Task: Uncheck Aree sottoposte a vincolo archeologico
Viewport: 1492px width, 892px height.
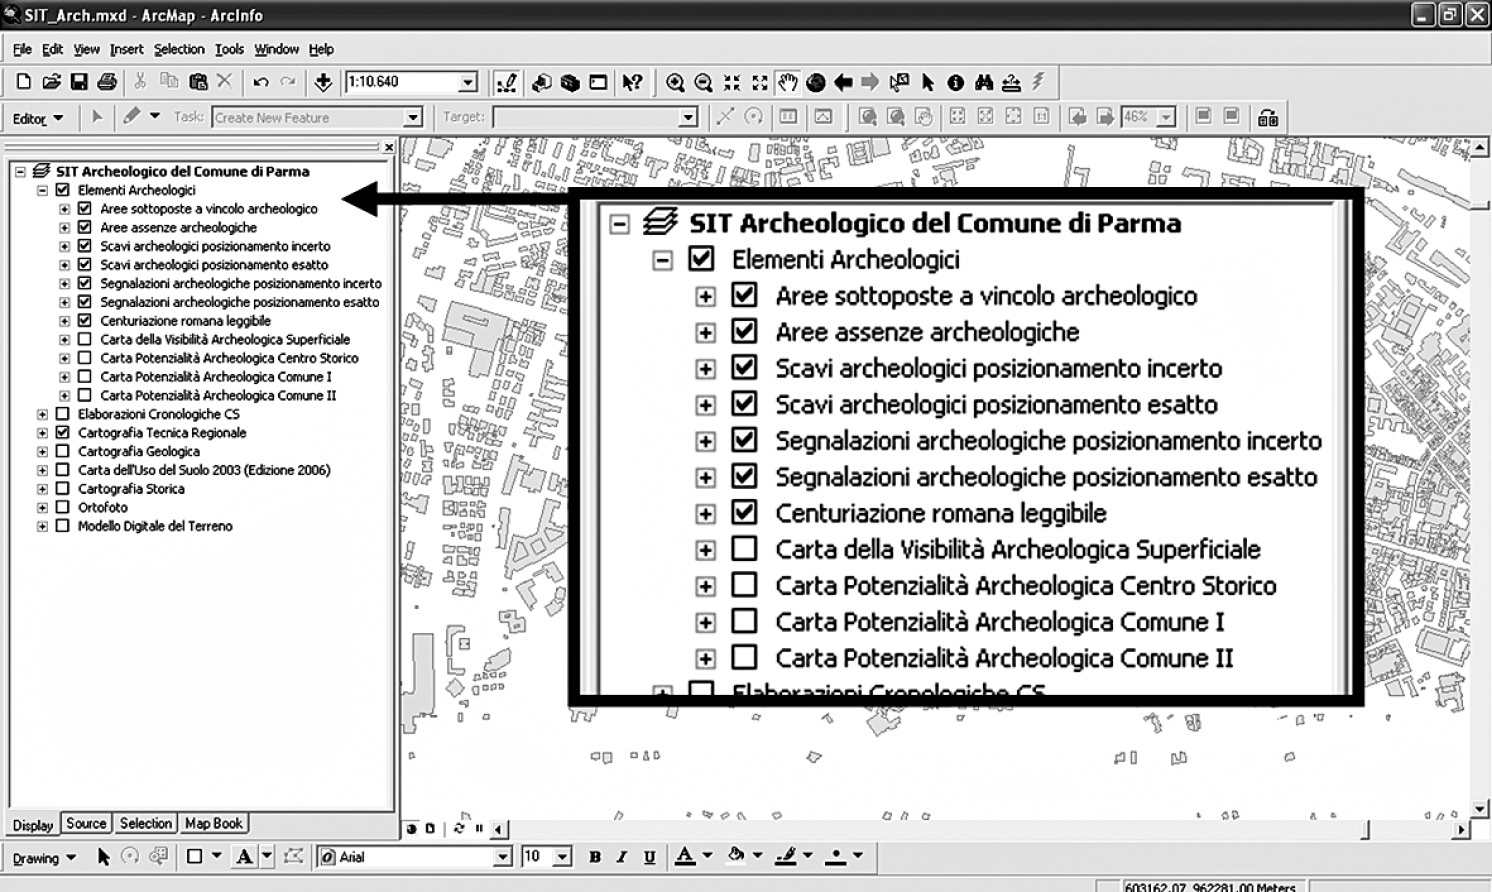Action: click(x=85, y=209)
